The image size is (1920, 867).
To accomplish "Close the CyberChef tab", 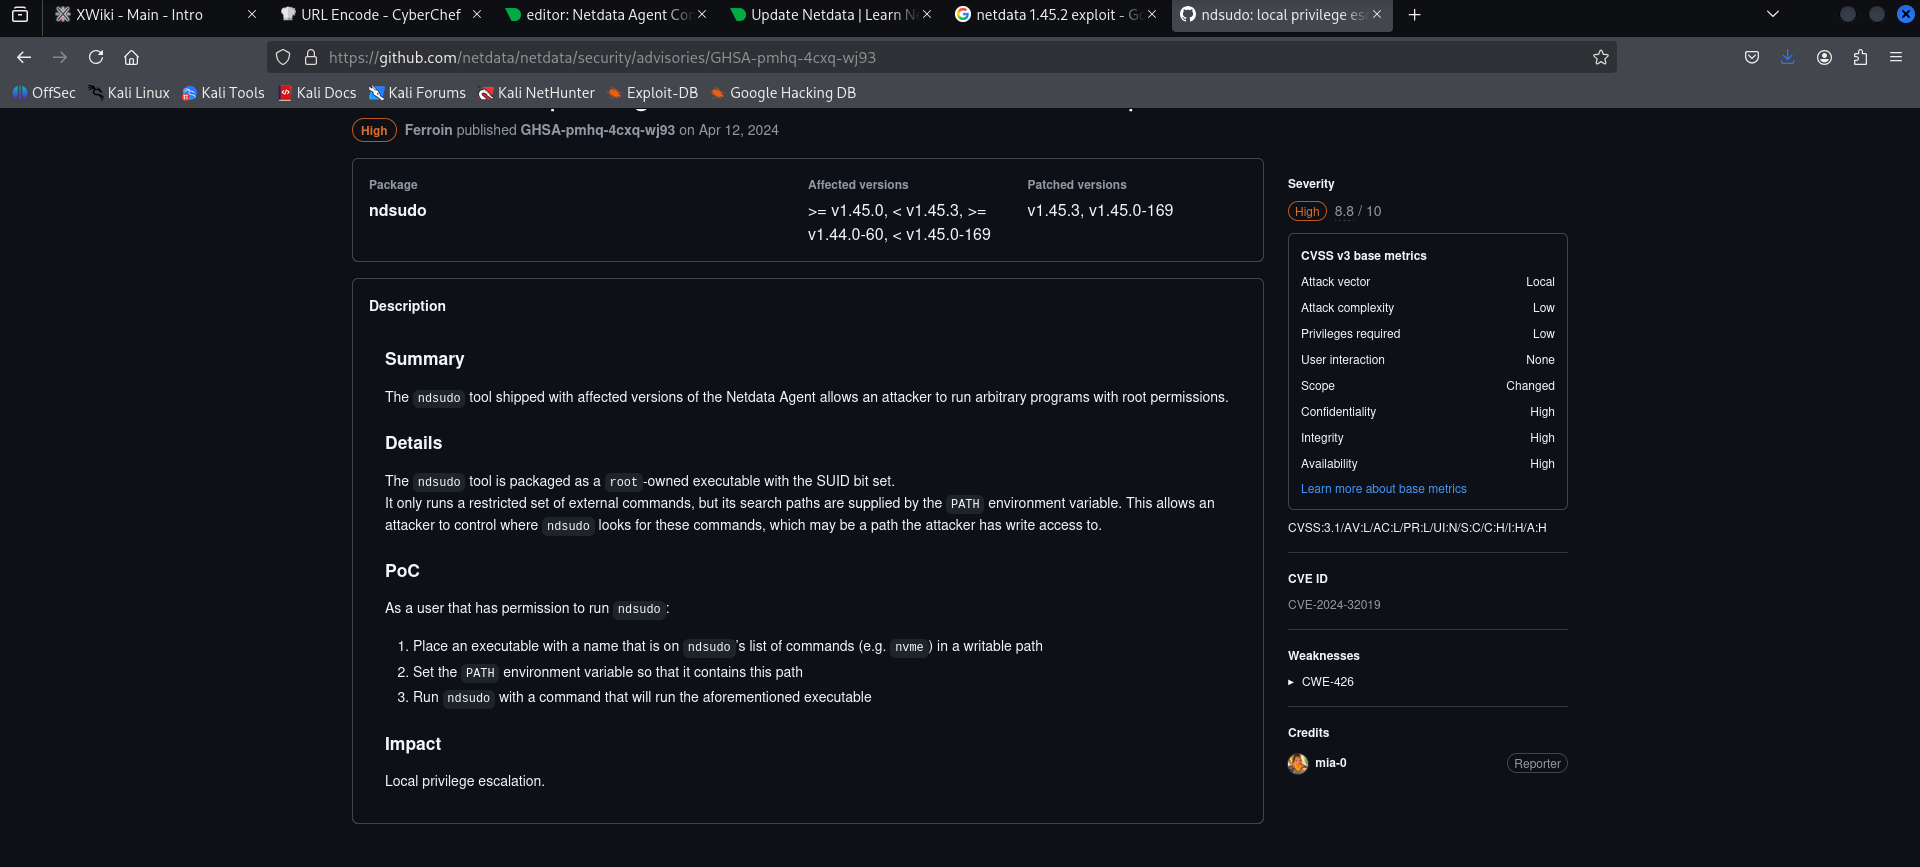I will 477,14.
